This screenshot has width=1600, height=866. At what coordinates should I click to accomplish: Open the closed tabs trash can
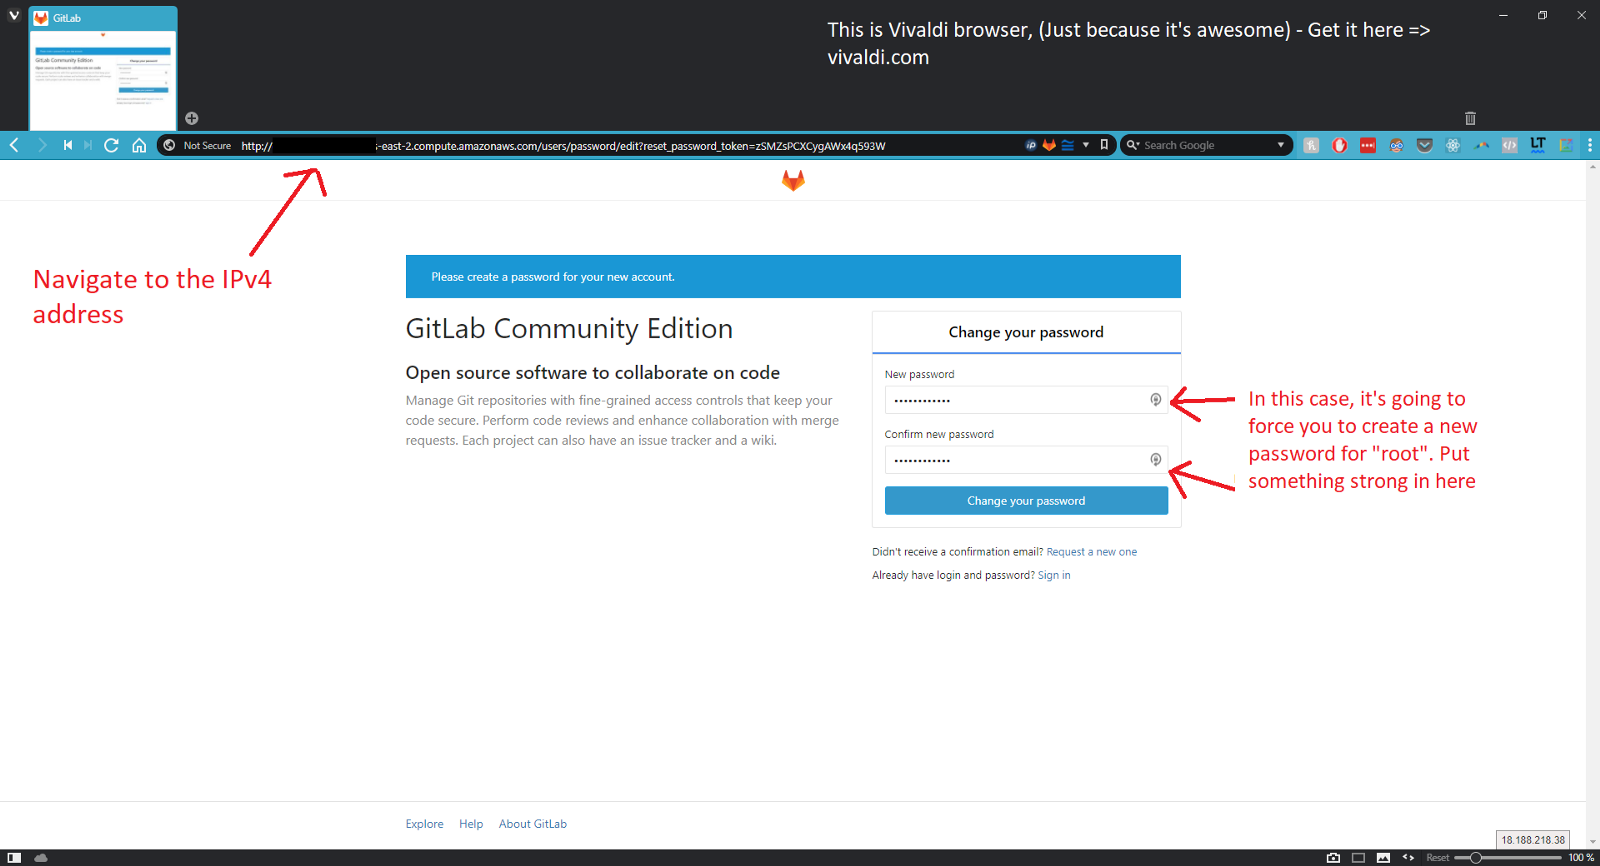point(1470,118)
